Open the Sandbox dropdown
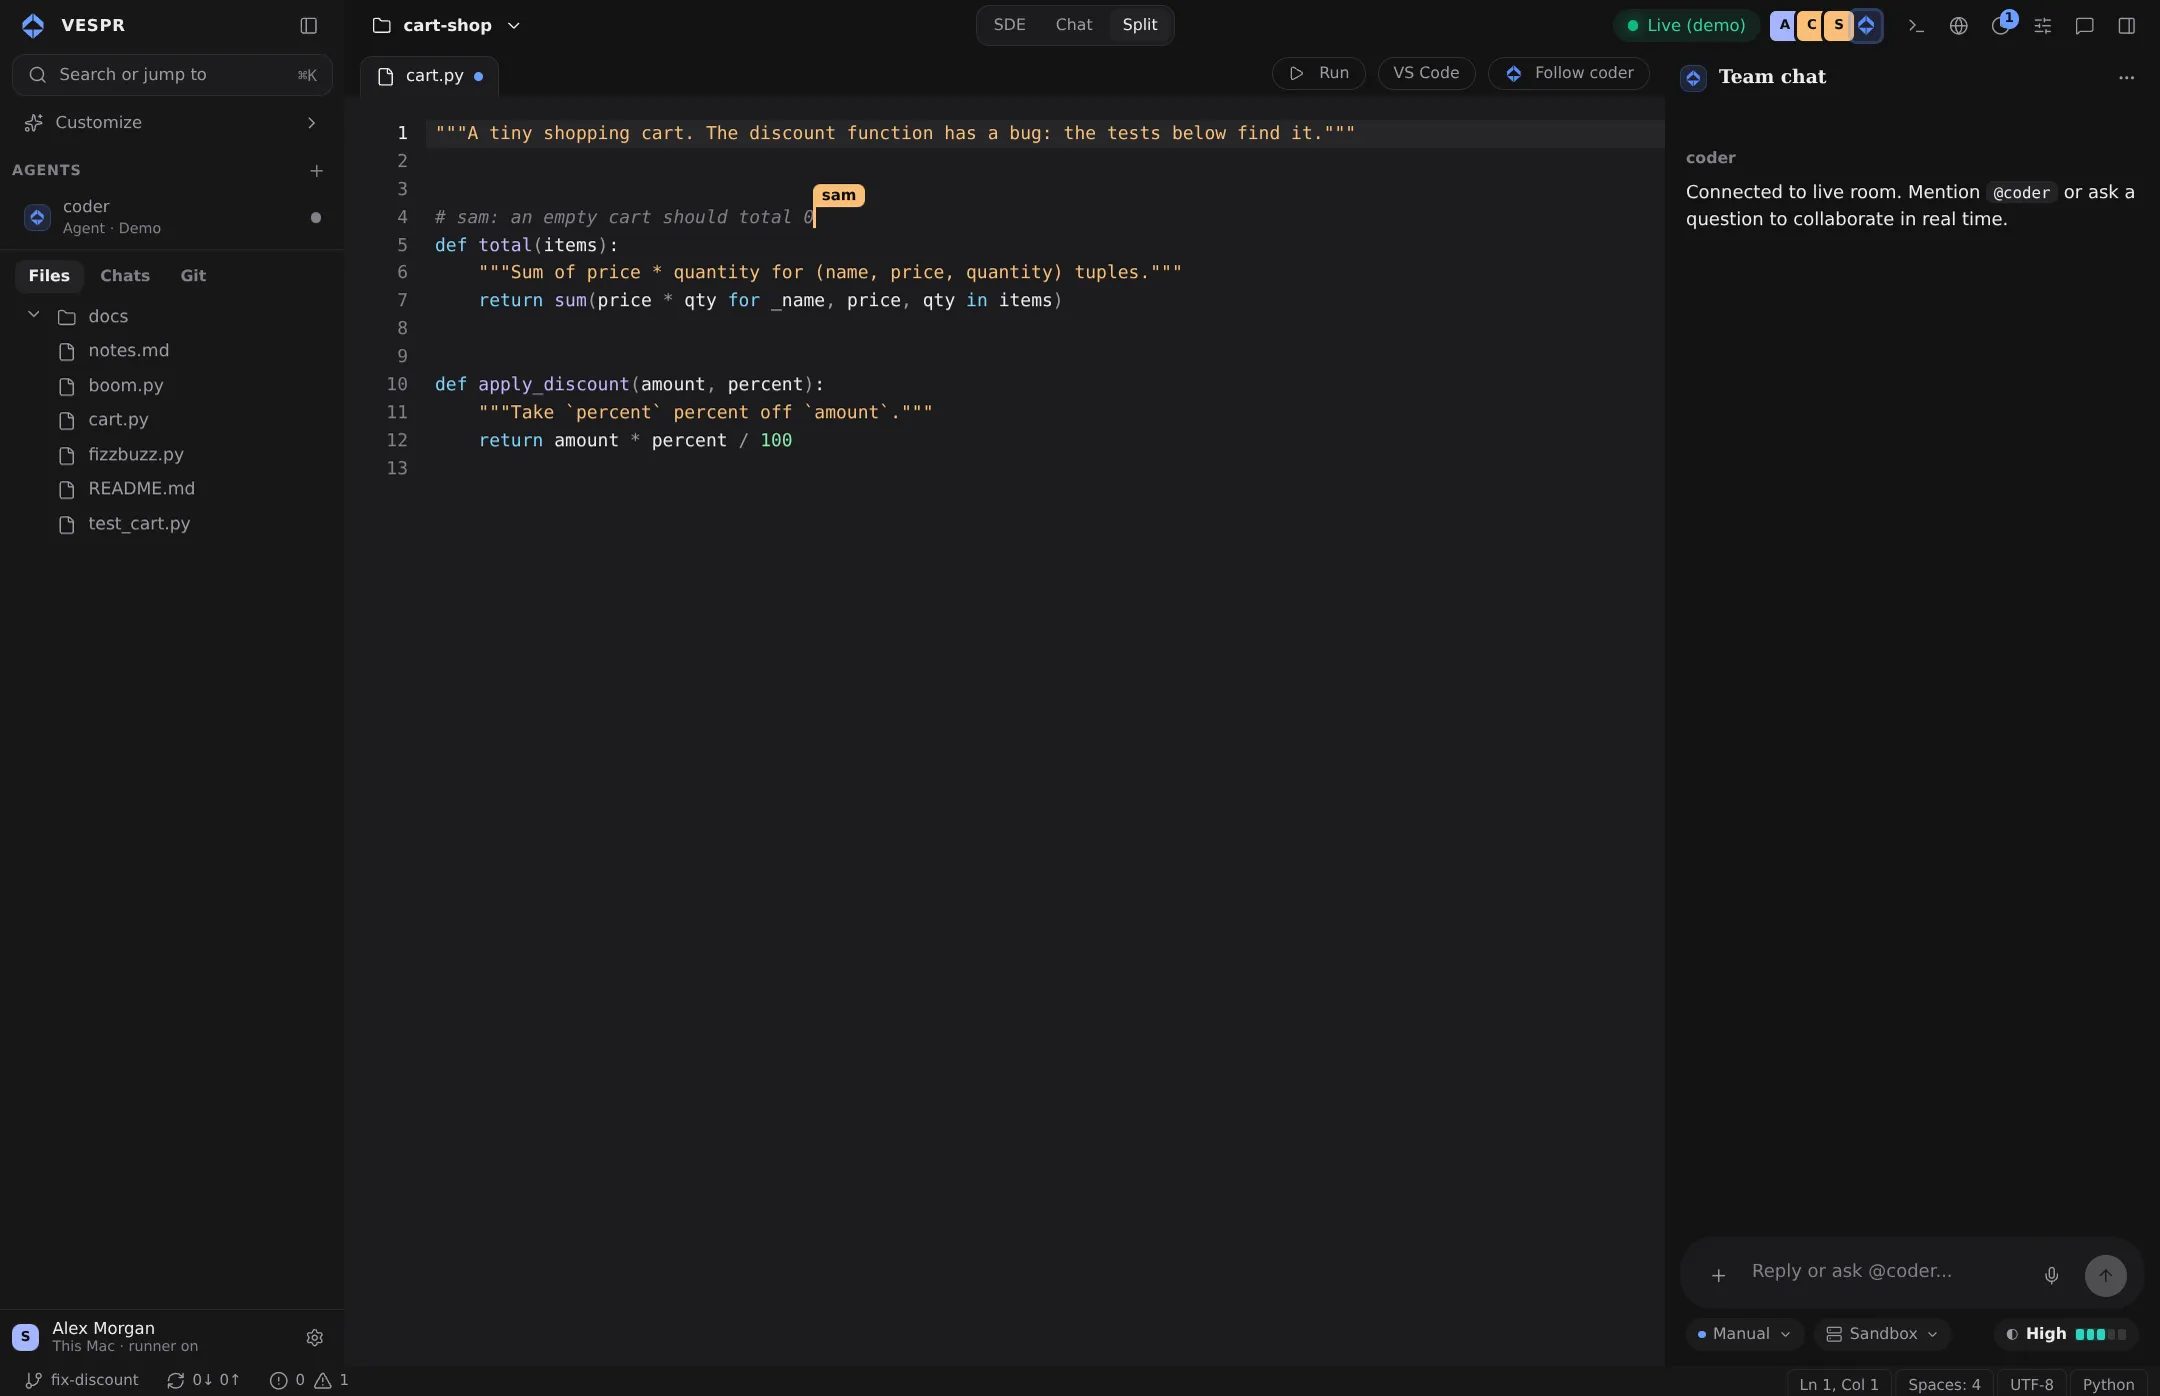The width and height of the screenshot is (2160, 1396). 1882,1334
